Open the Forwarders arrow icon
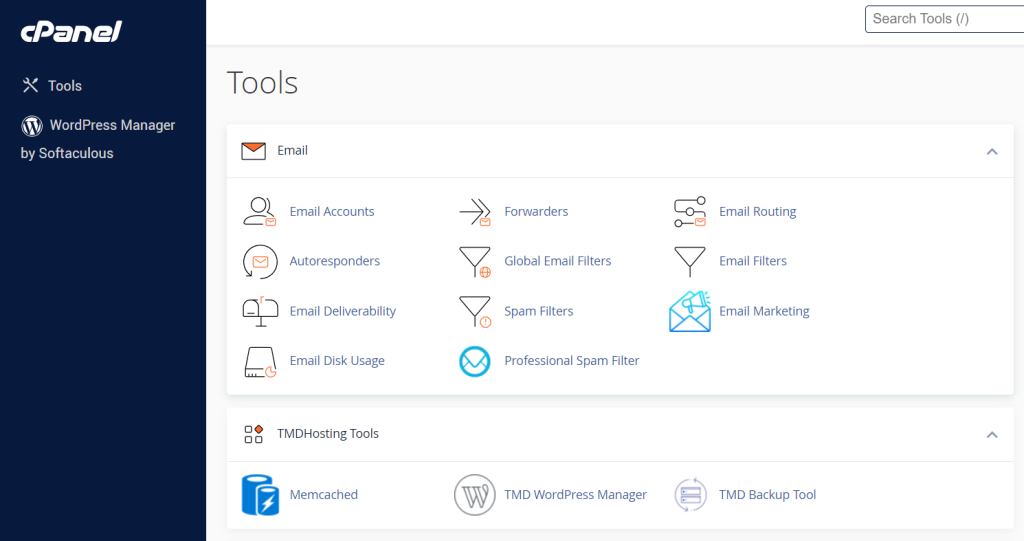The image size is (1024, 541). point(475,212)
